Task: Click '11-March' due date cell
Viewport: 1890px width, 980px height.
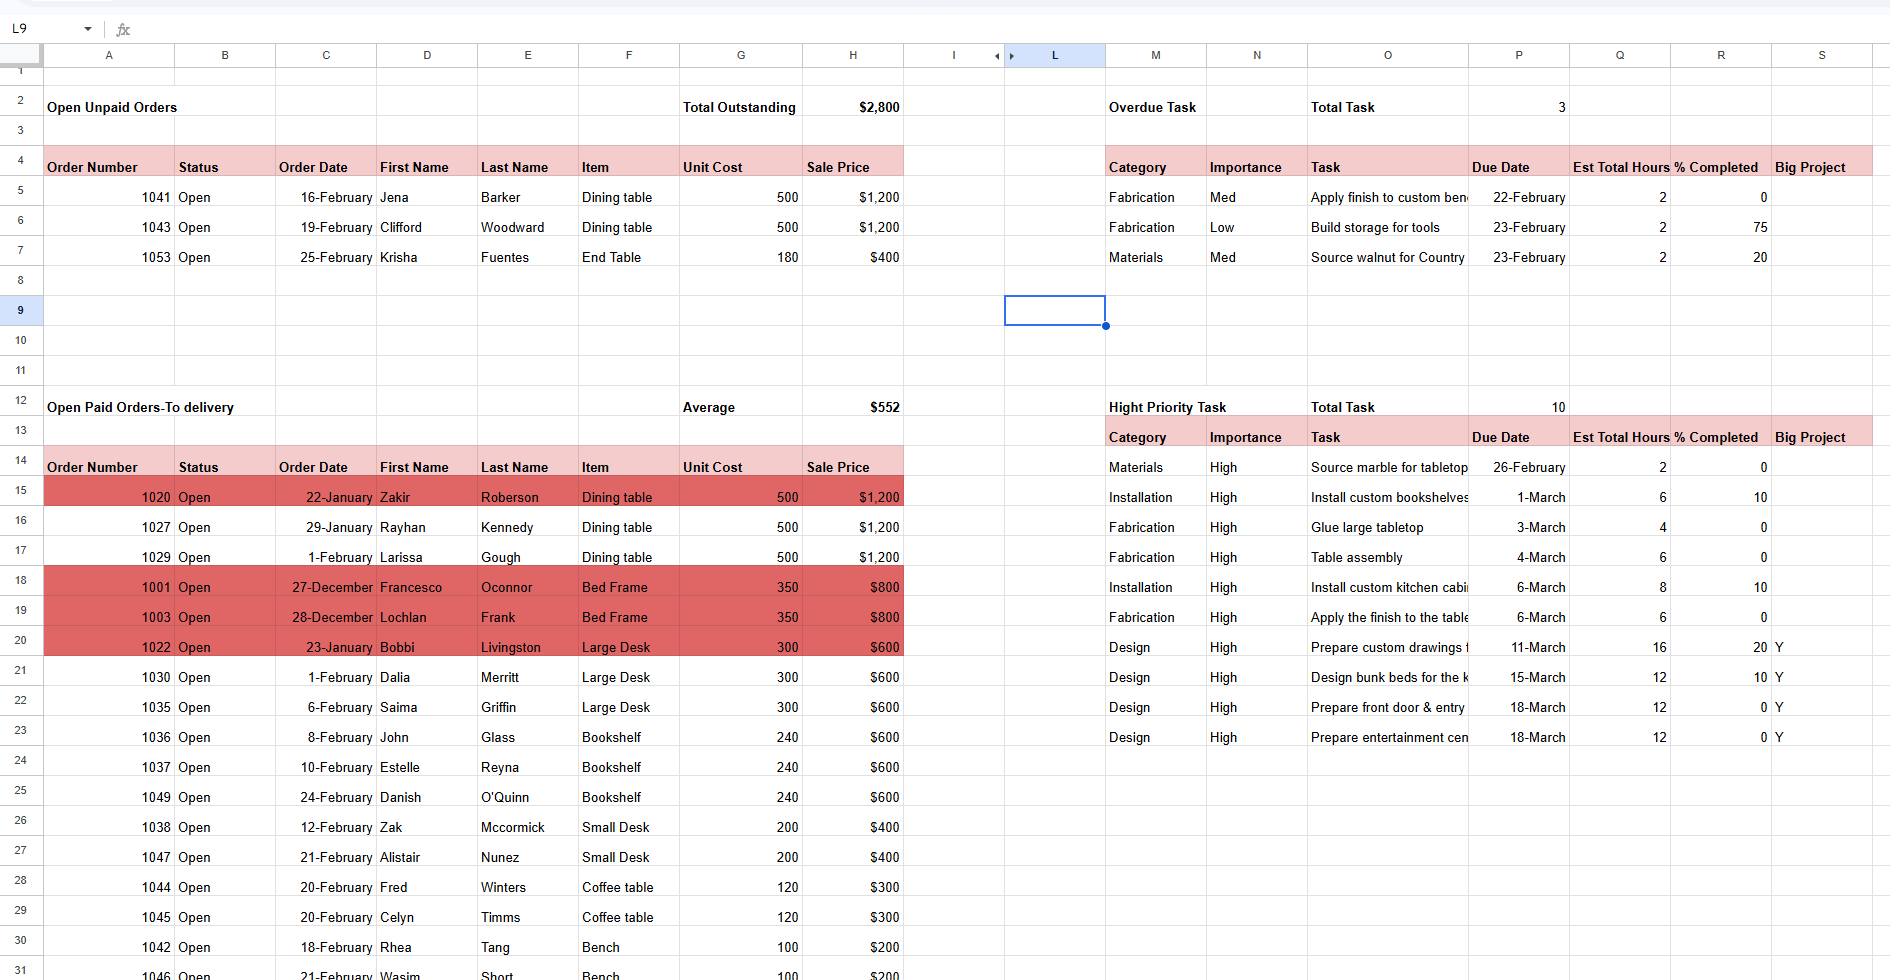Action: [x=1519, y=641]
